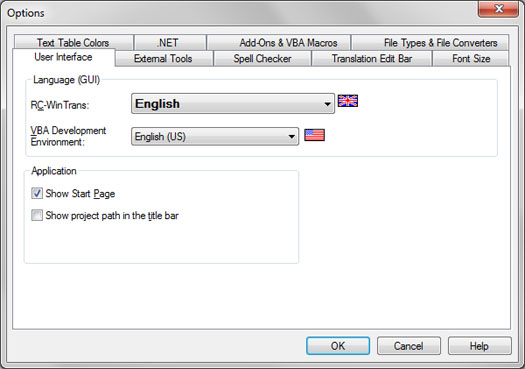
Task: Switch to Add-Ons & VBA Macros tab
Action: [279, 43]
